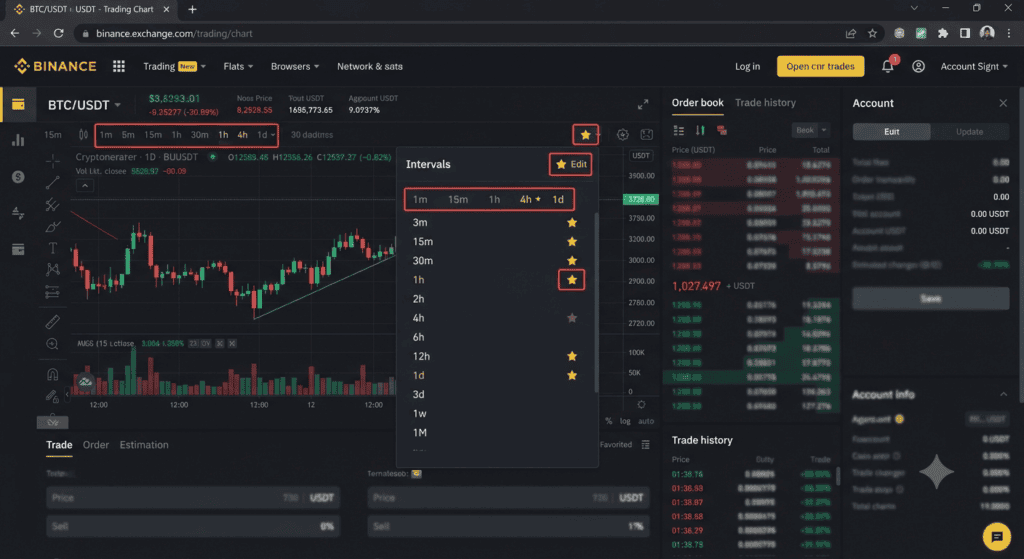Switch order book to combined view icon
This screenshot has width=1024, height=559.
679,131
